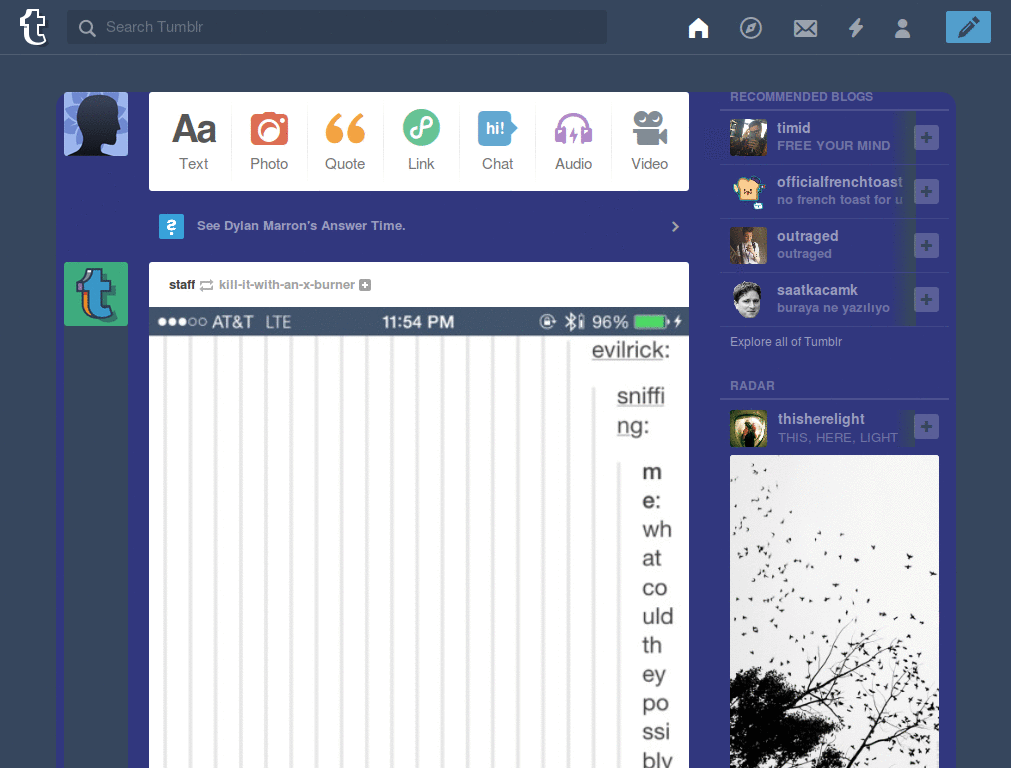Viewport: 1024px width, 768px height.
Task: Click the evilrick username in post
Action: coord(630,350)
